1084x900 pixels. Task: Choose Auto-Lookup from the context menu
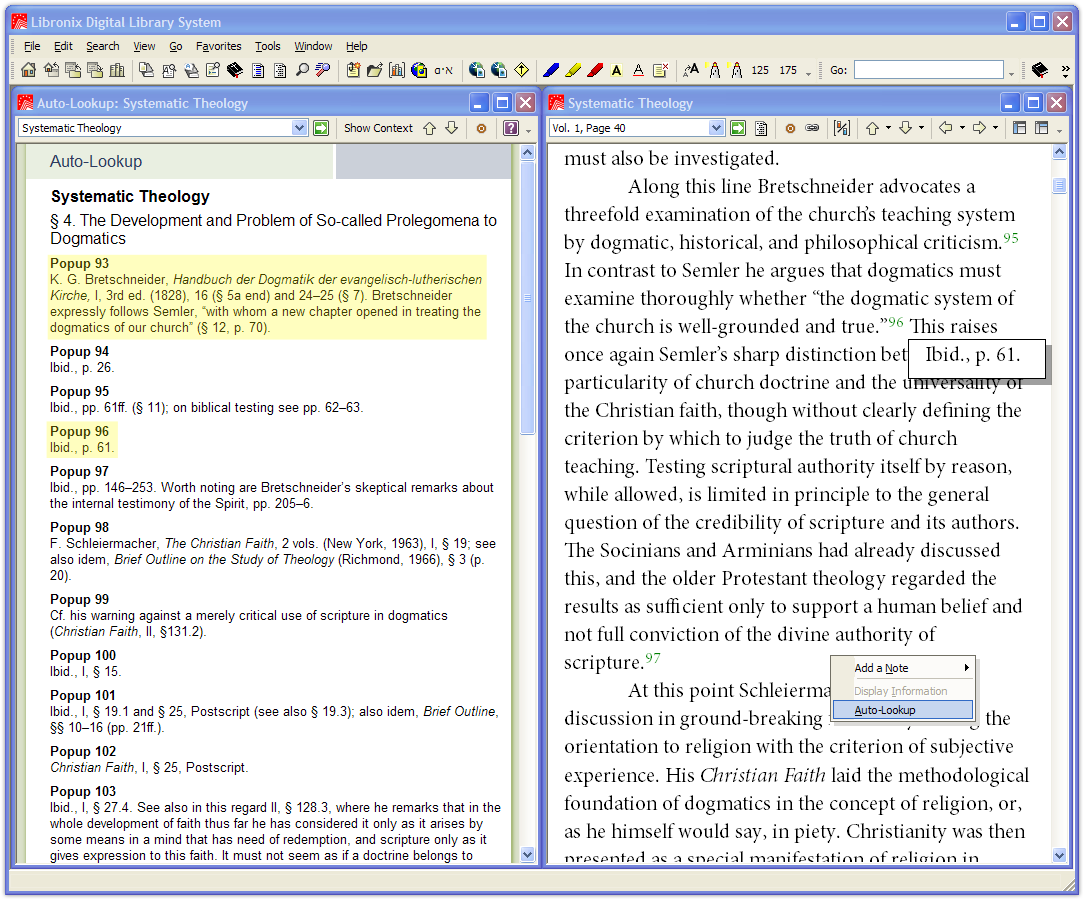point(885,710)
